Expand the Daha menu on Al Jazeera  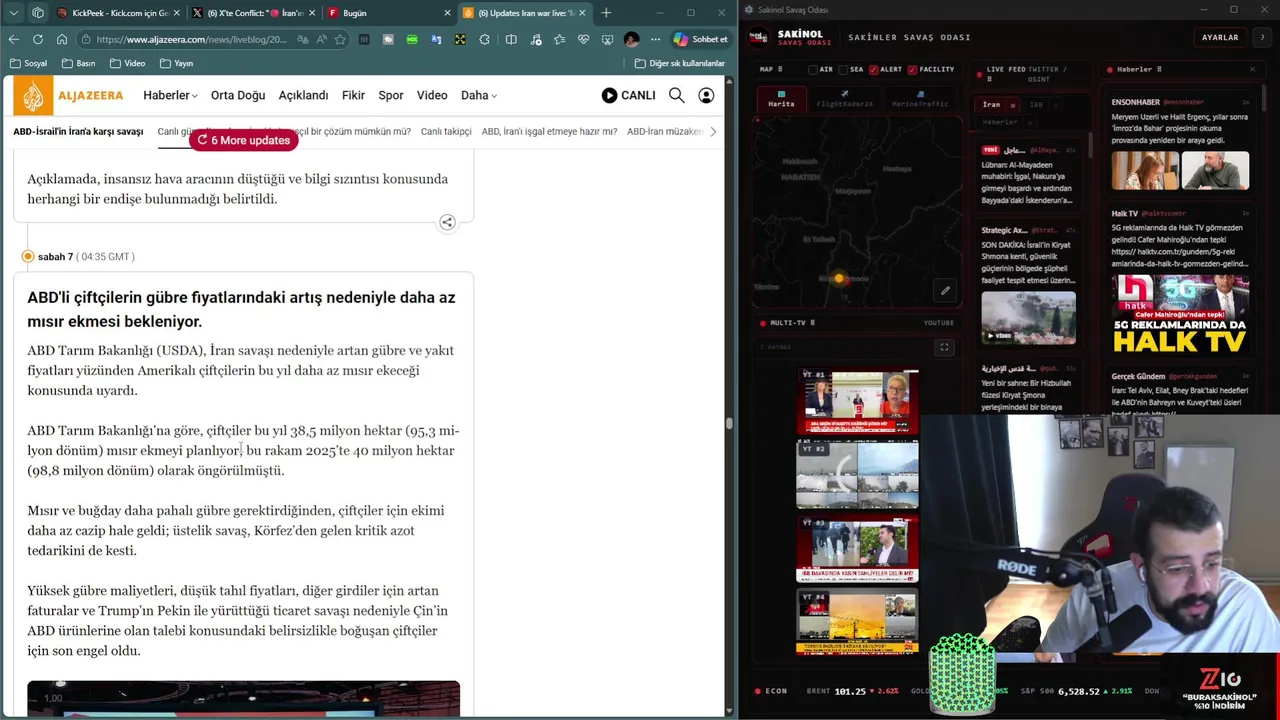(479, 95)
